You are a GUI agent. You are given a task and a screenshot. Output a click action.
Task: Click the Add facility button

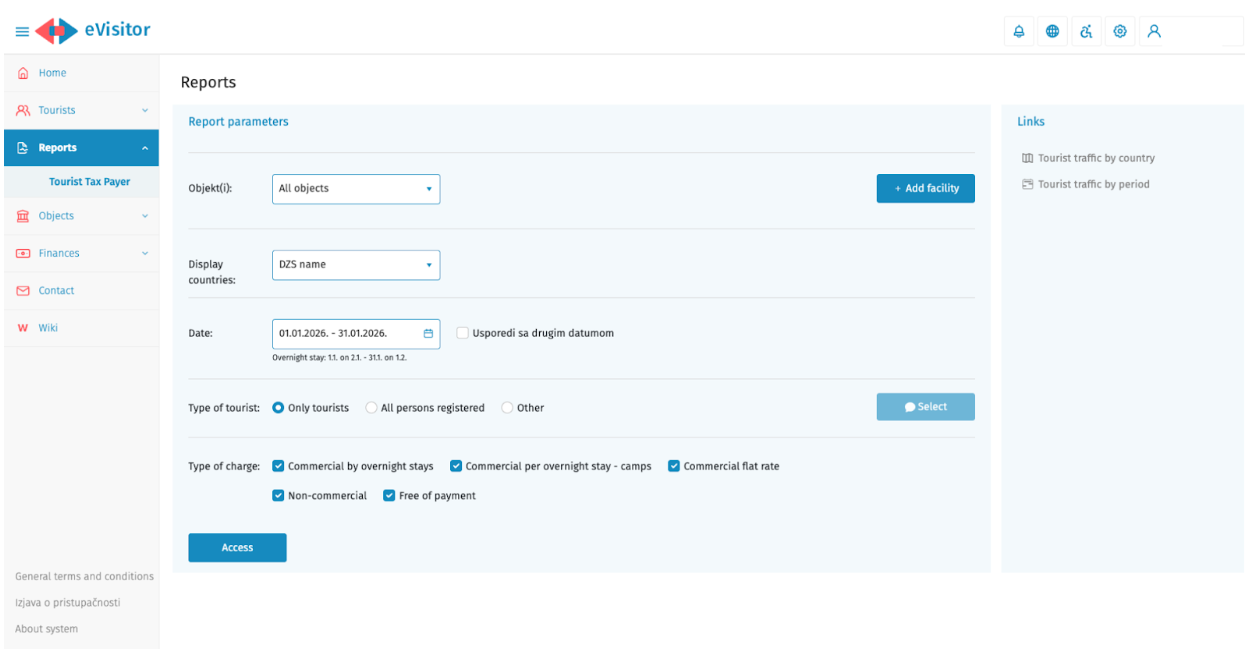coord(925,188)
